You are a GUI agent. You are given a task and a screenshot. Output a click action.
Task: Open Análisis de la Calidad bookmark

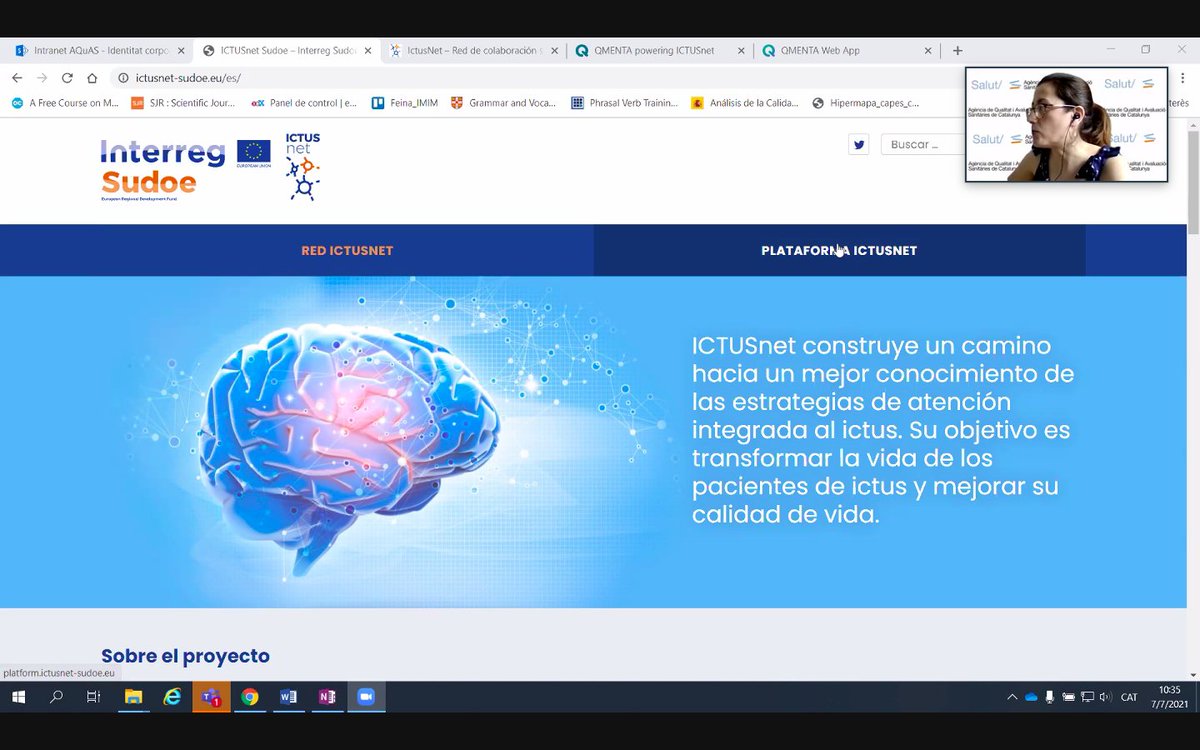click(x=745, y=103)
